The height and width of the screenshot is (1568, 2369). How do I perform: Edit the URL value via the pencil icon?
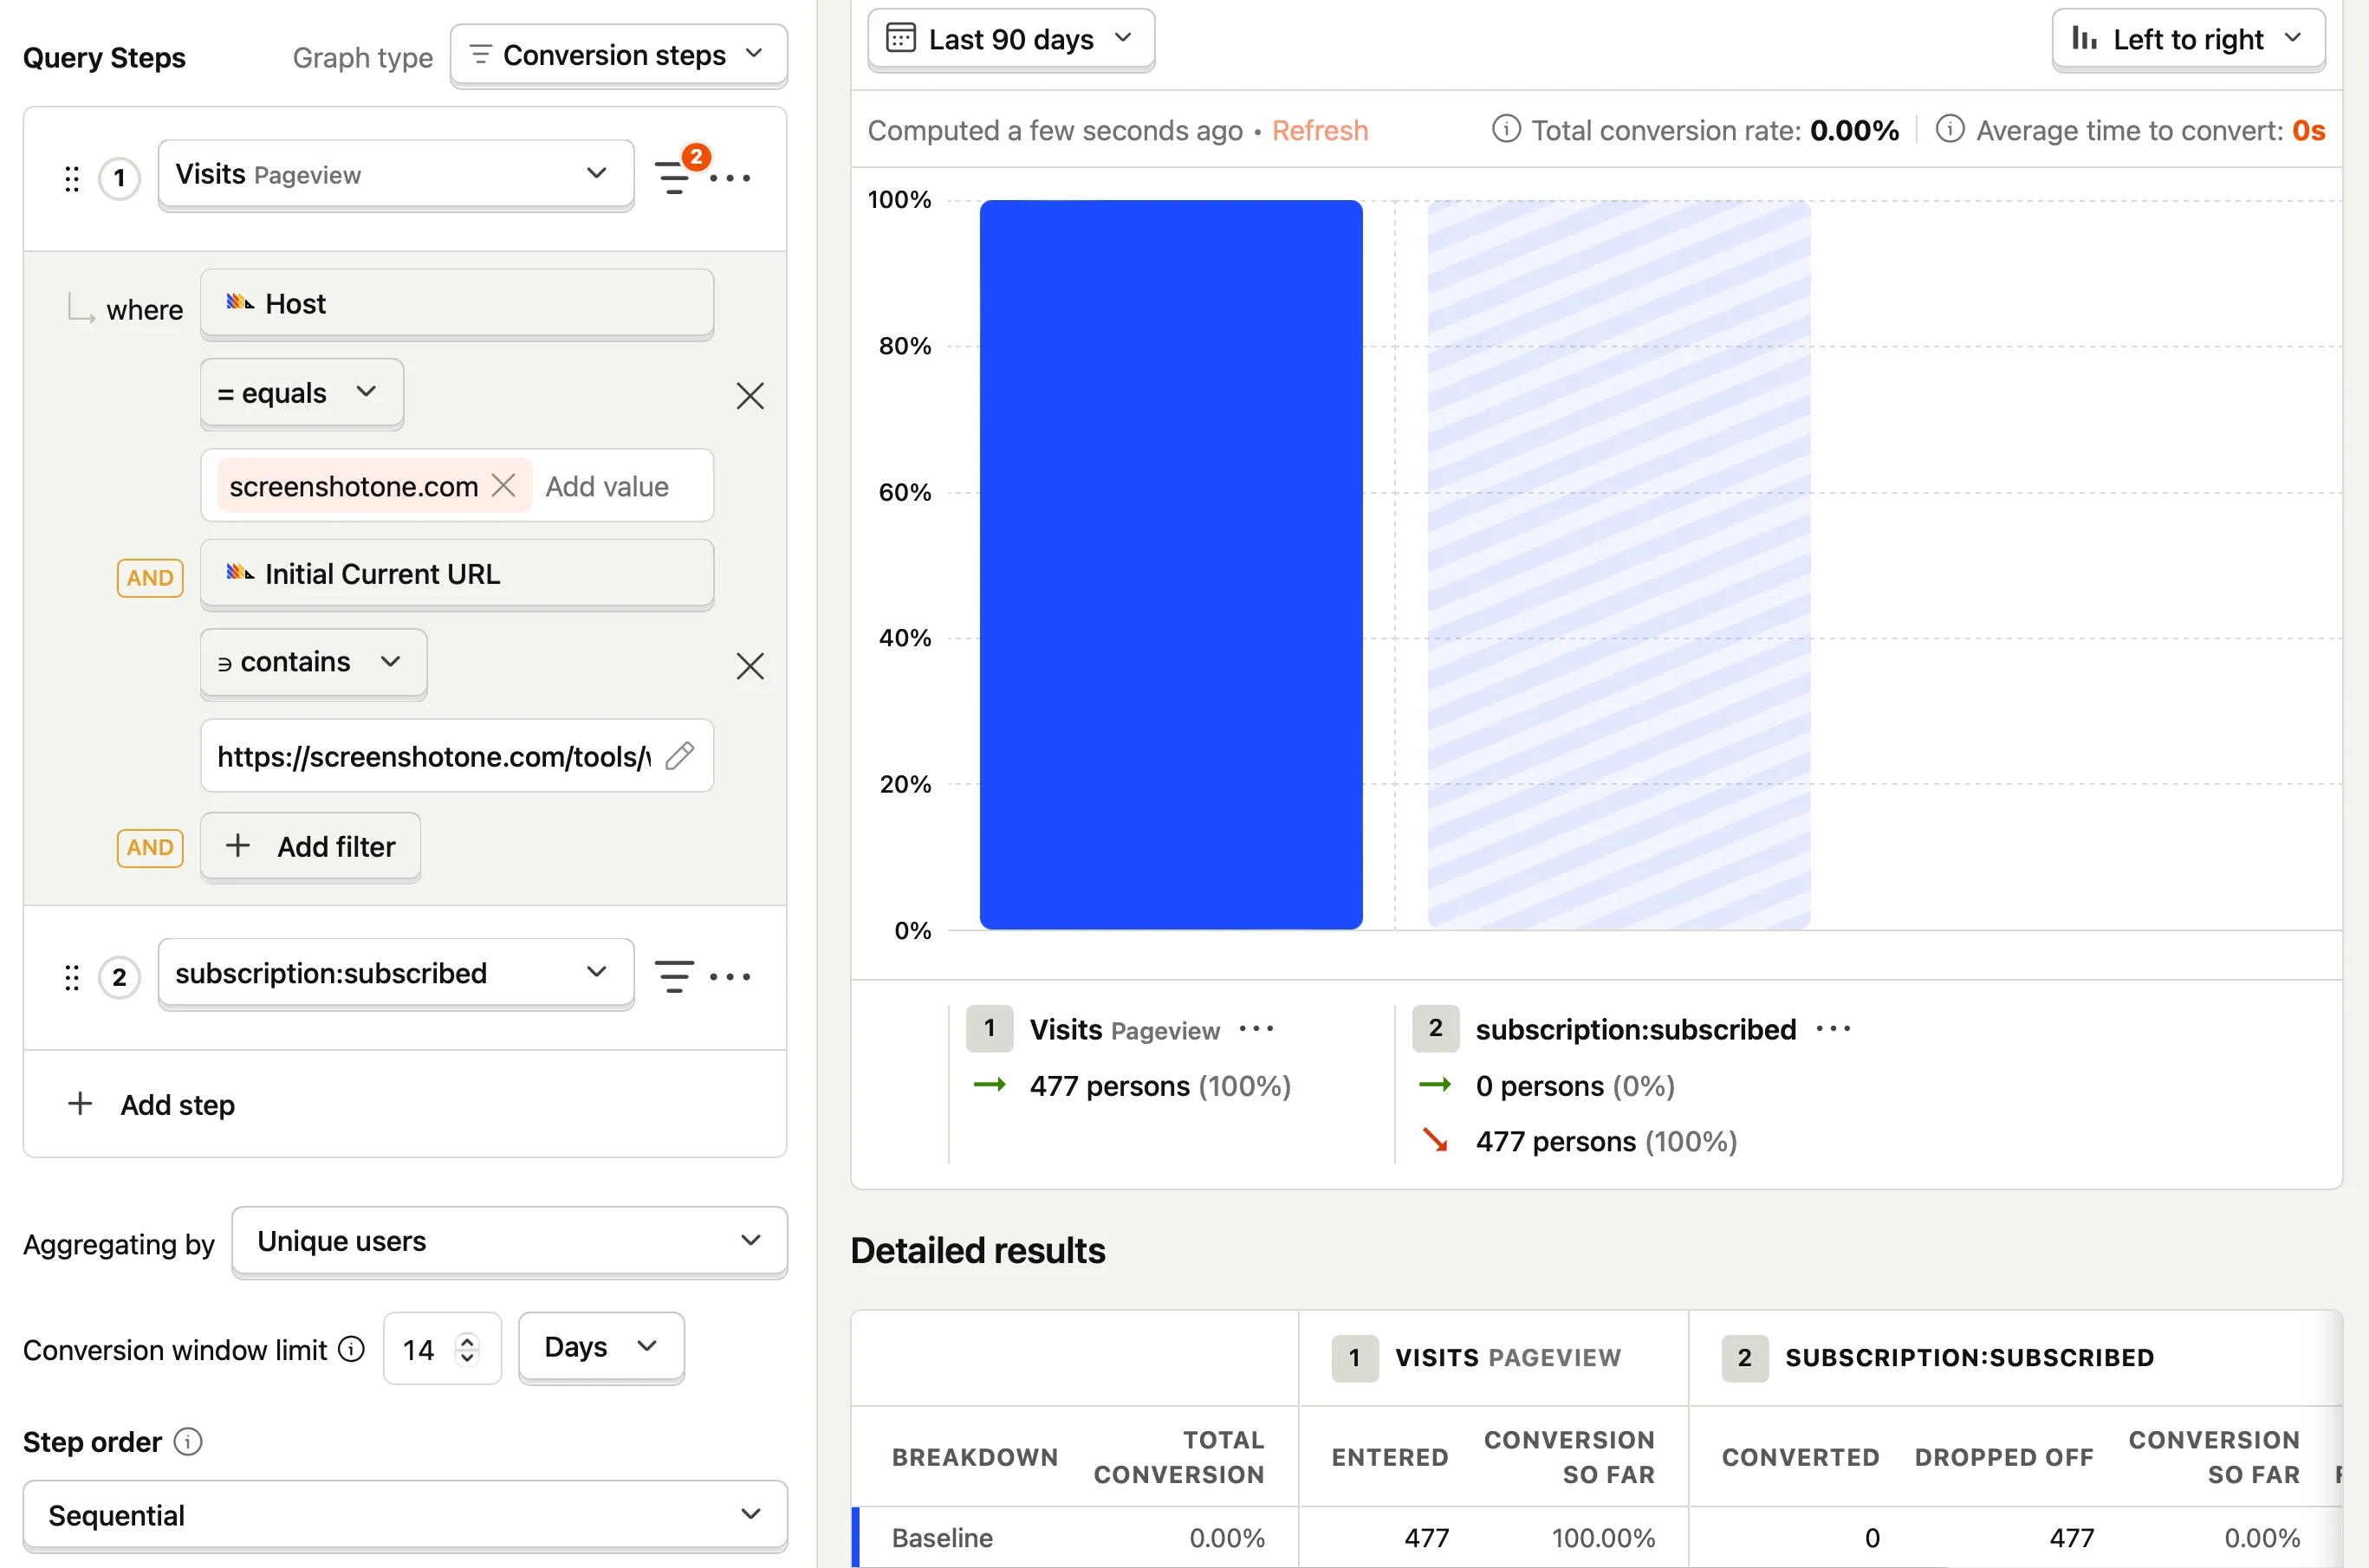(x=680, y=757)
